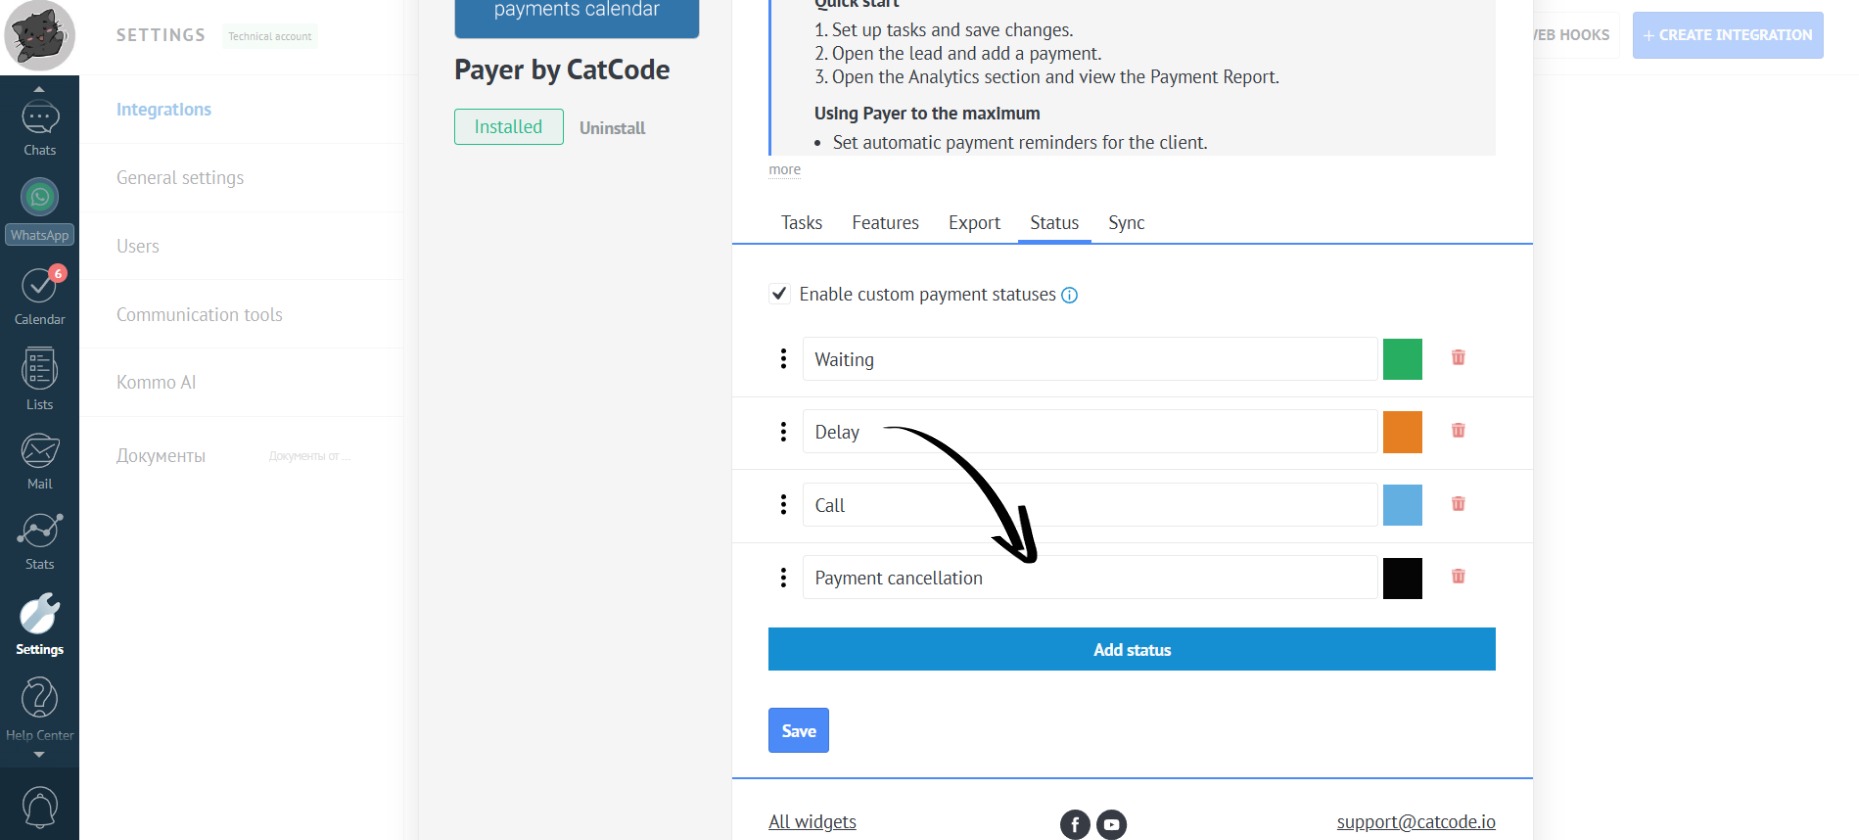Save the status settings
Screen dimensions: 1859x840
click(x=798, y=731)
